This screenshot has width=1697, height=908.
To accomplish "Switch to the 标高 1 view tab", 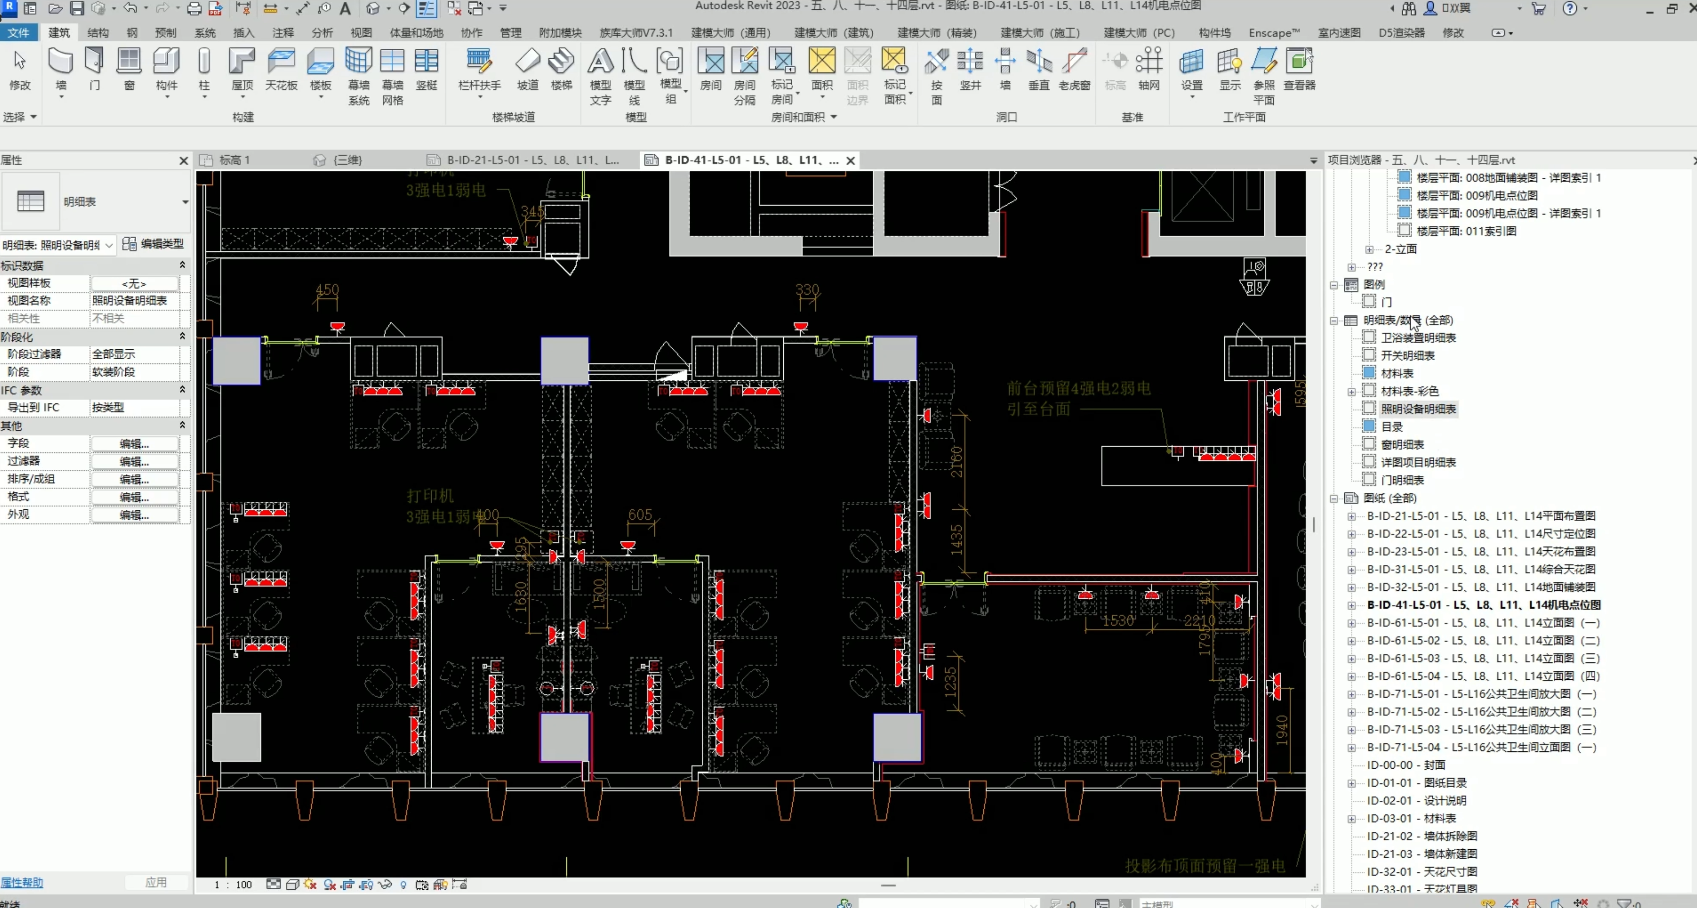I will tap(235, 160).
